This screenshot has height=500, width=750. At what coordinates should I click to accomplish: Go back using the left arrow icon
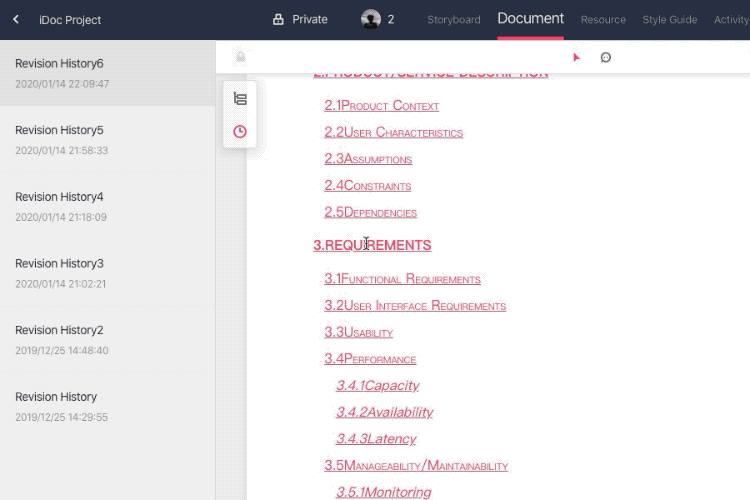coord(16,20)
